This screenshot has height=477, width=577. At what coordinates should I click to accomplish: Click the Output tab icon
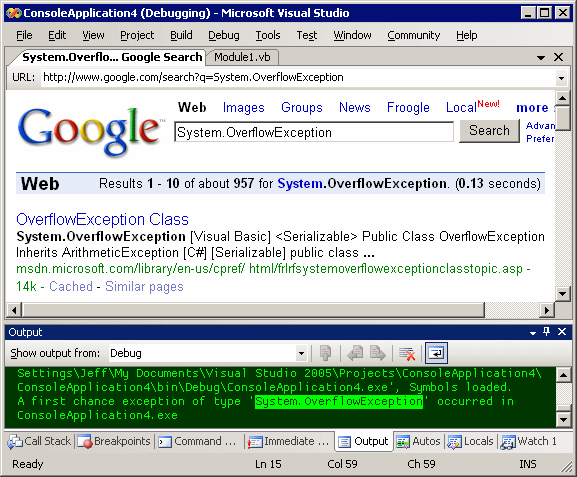click(x=344, y=442)
